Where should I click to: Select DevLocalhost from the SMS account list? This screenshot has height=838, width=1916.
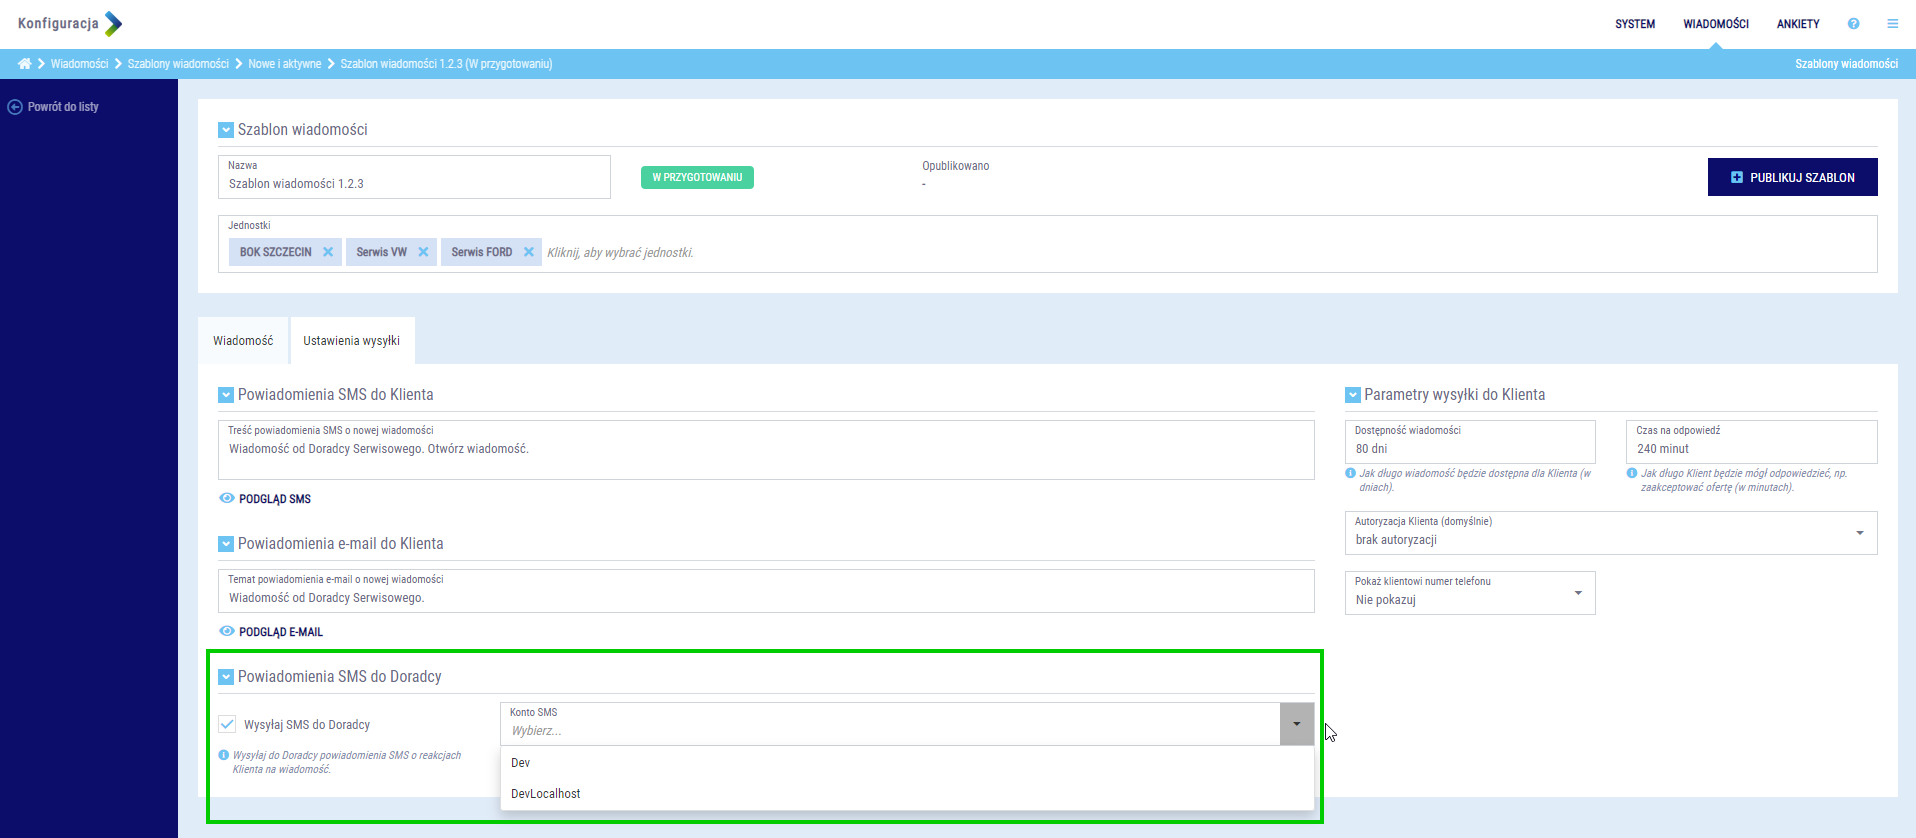click(546, 794)
